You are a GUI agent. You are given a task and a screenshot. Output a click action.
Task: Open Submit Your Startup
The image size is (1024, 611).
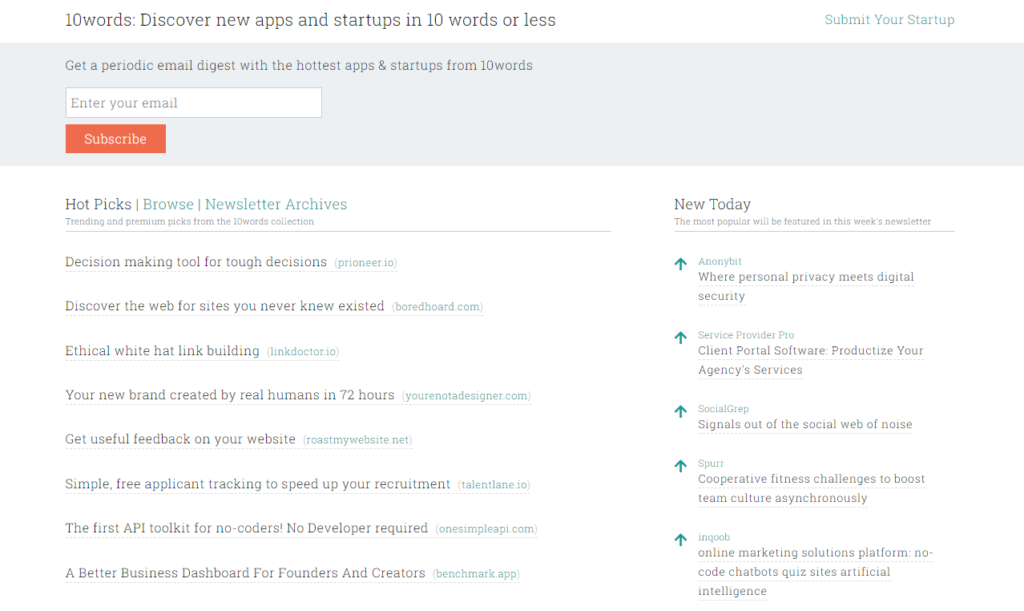click(889, 19)
